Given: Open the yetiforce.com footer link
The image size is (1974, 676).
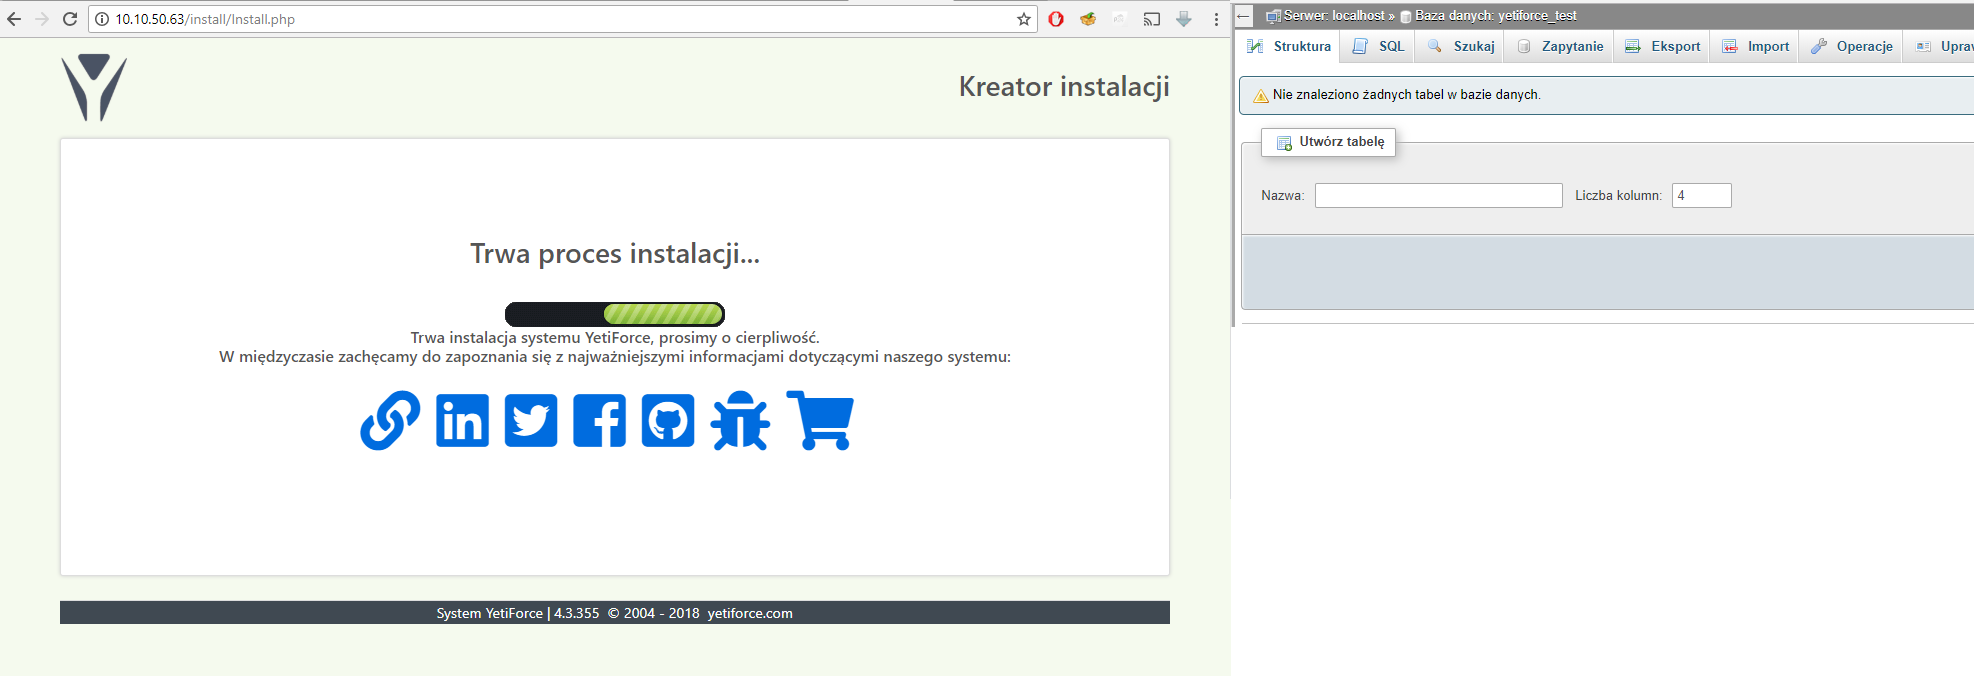Looking at the screenshot, I should 750,613.
